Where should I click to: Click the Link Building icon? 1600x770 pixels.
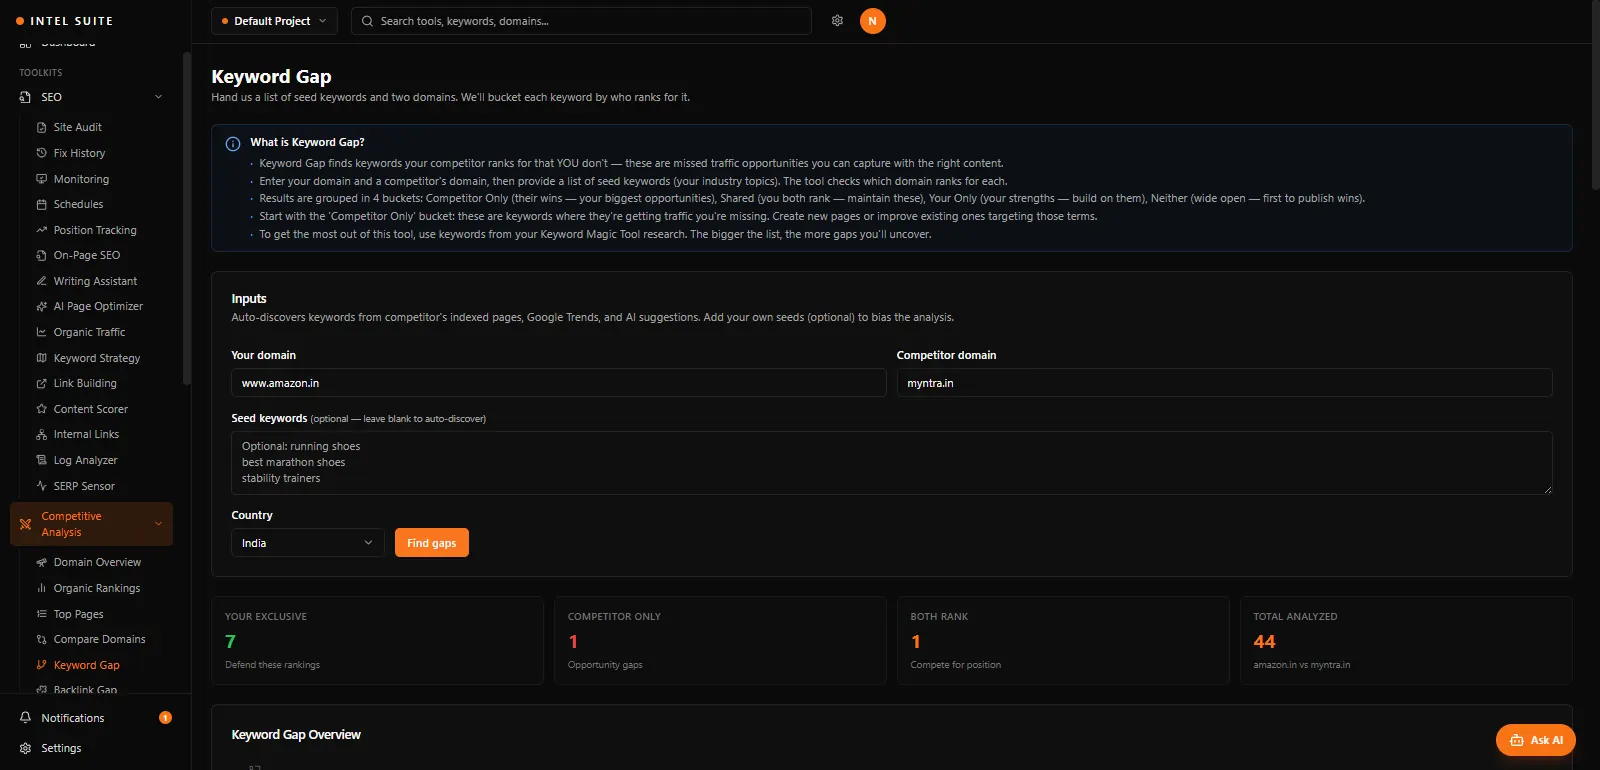click(41, 384)
